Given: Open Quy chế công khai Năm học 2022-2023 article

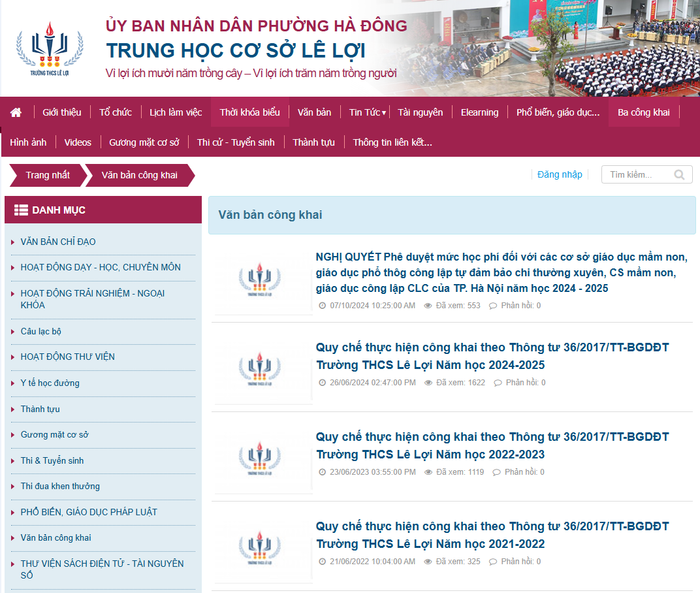Looking at the screenshot, I should click(x=492, y=446).
